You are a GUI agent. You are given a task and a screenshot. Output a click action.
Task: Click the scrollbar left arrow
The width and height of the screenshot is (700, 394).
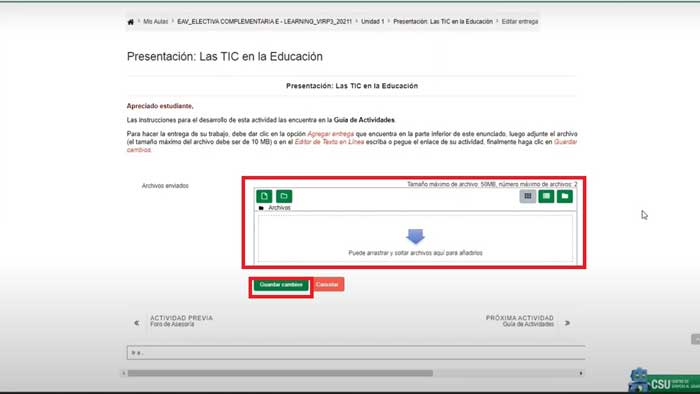click(124, 373)
